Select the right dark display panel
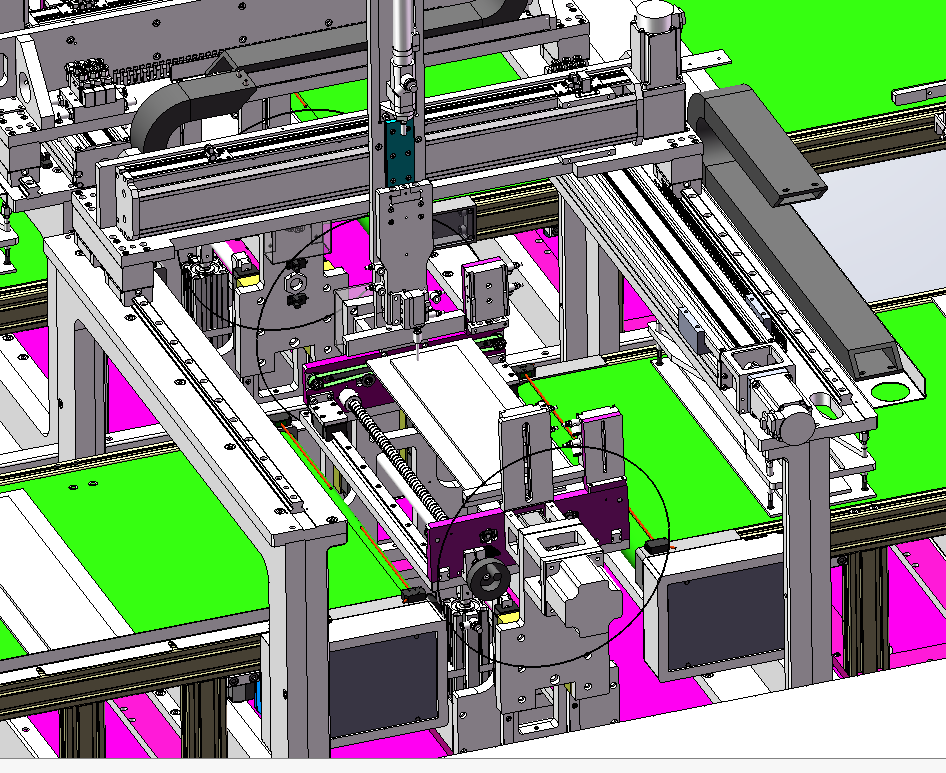 pos(725,618)
